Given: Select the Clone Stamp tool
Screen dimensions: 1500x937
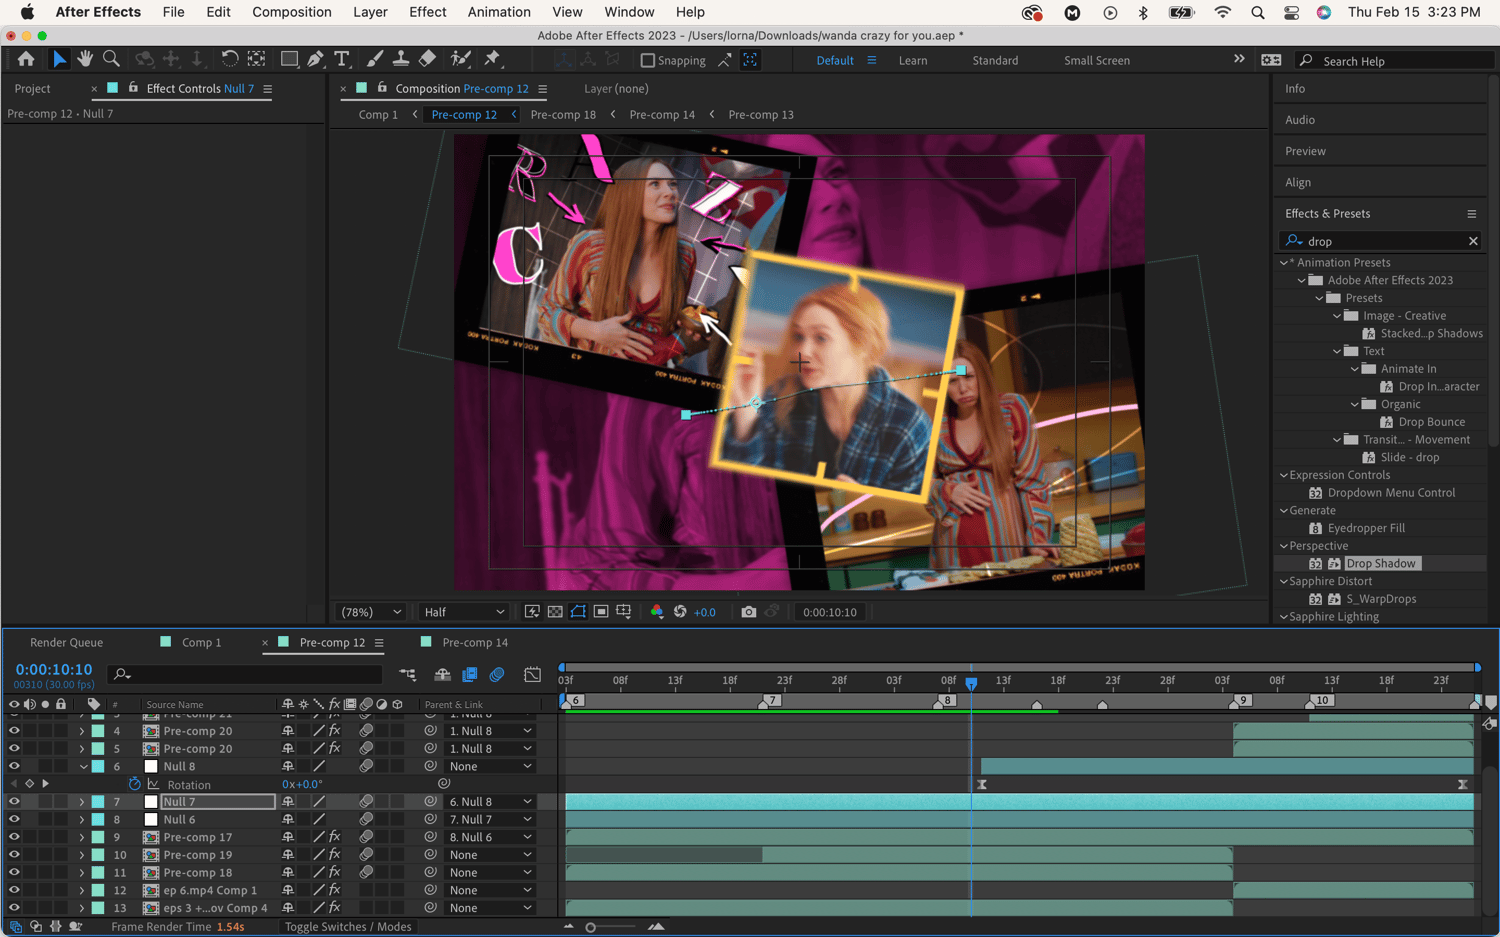Looking at the screenshot, I should (400, 60).
